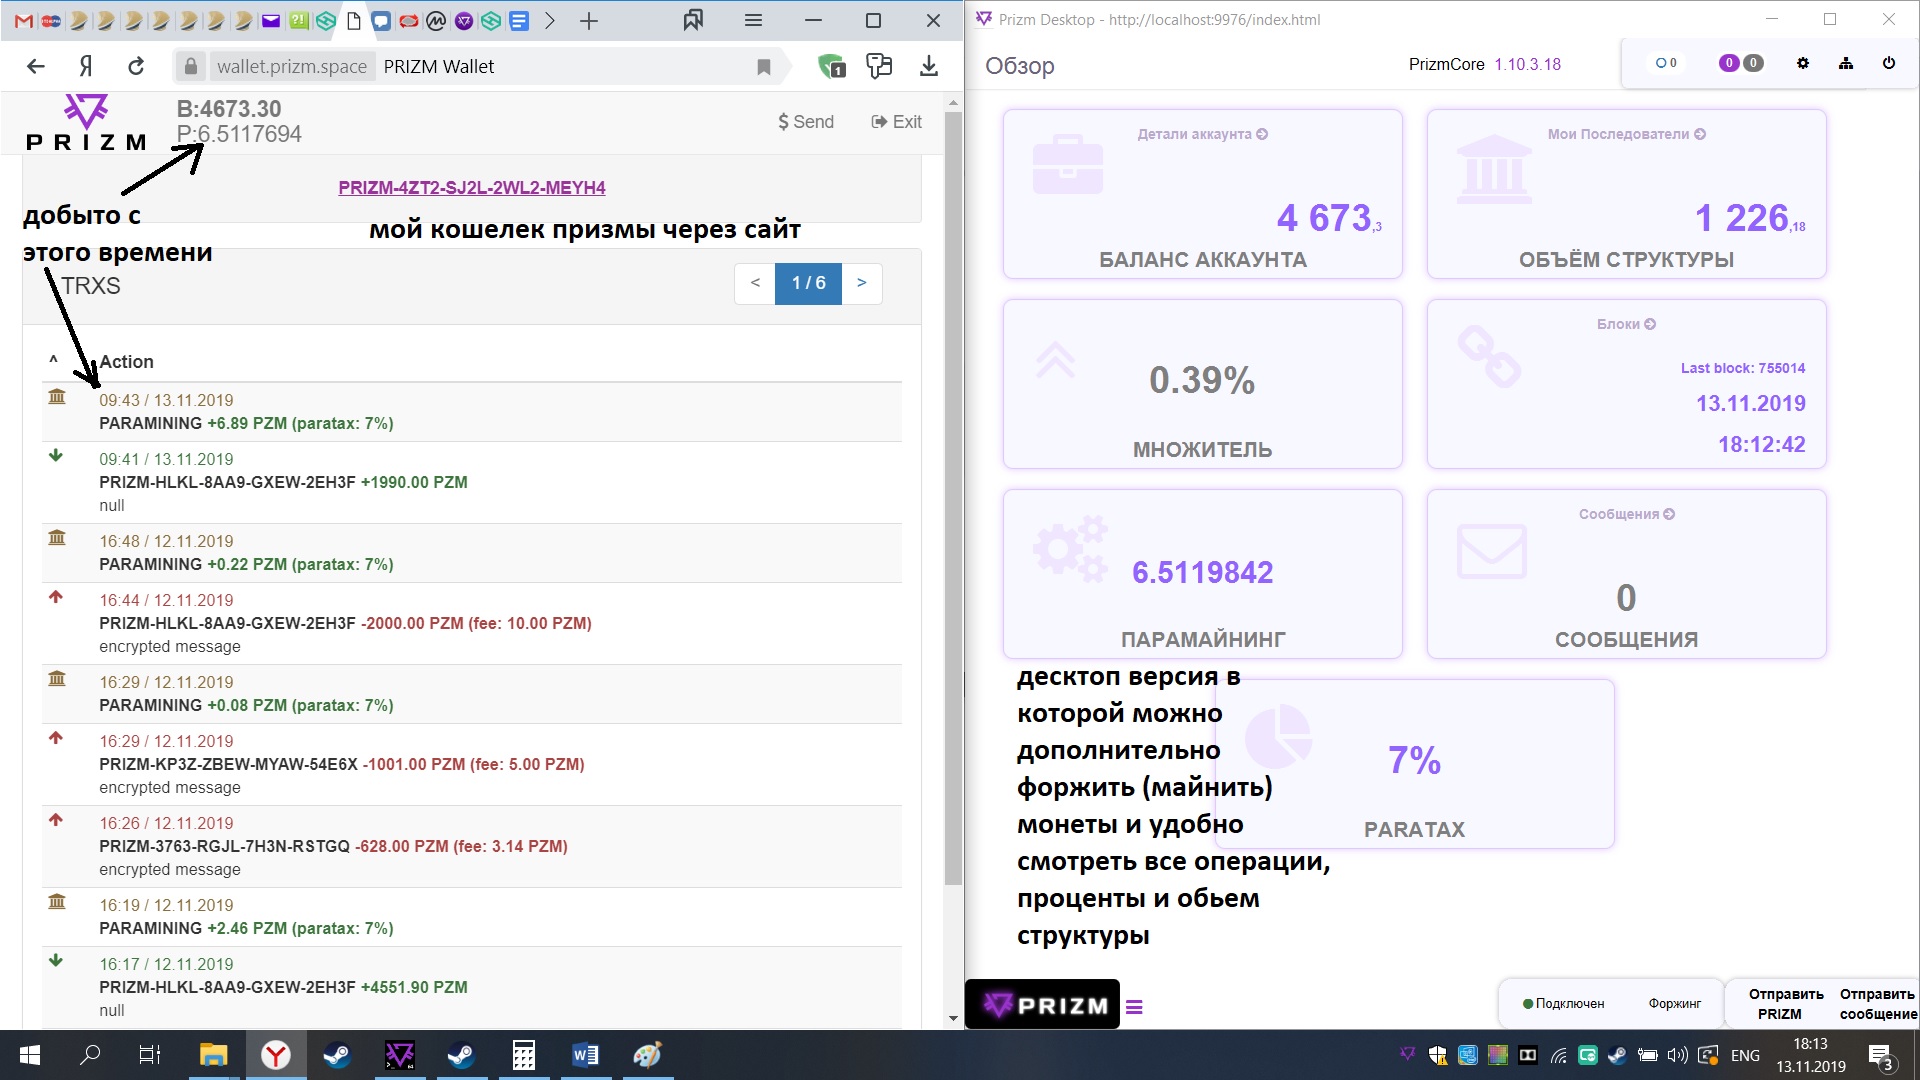Click the power/logout icon in Prizm Desktop
This screenshot has width=1920, height=1080.
(x=1889, y=63)
